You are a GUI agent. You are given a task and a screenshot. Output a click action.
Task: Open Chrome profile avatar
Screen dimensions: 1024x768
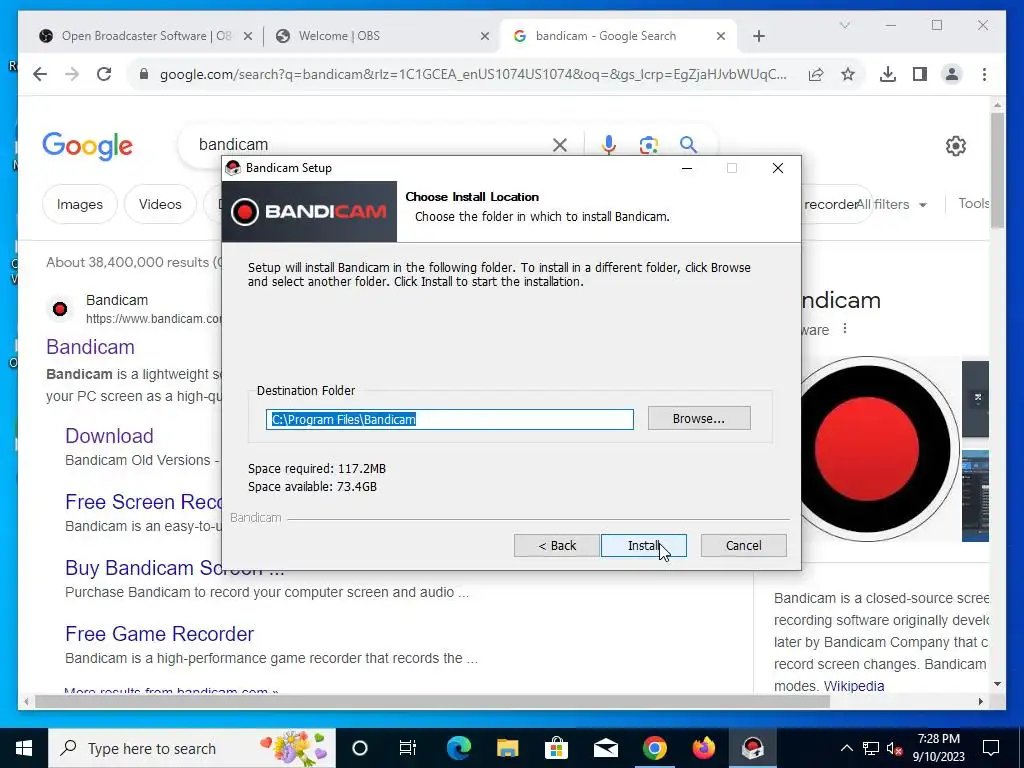[x=952, y=74]
